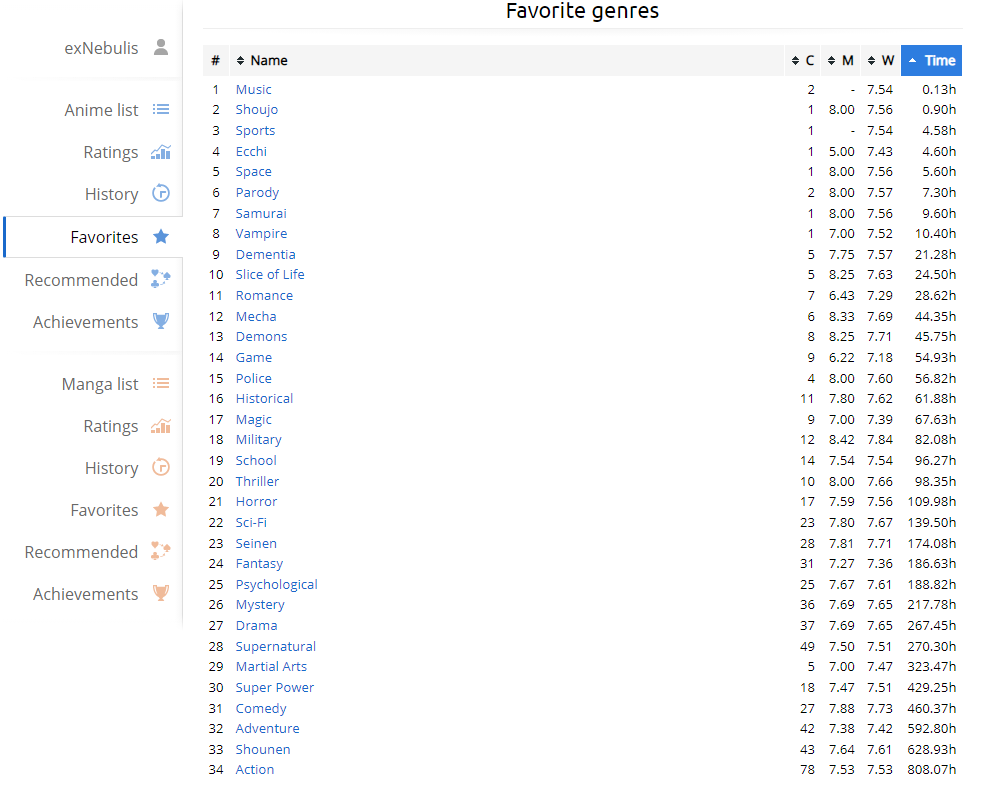
Task: Open the anime Achievements trophy icon
Action: (x=161, y=322)
